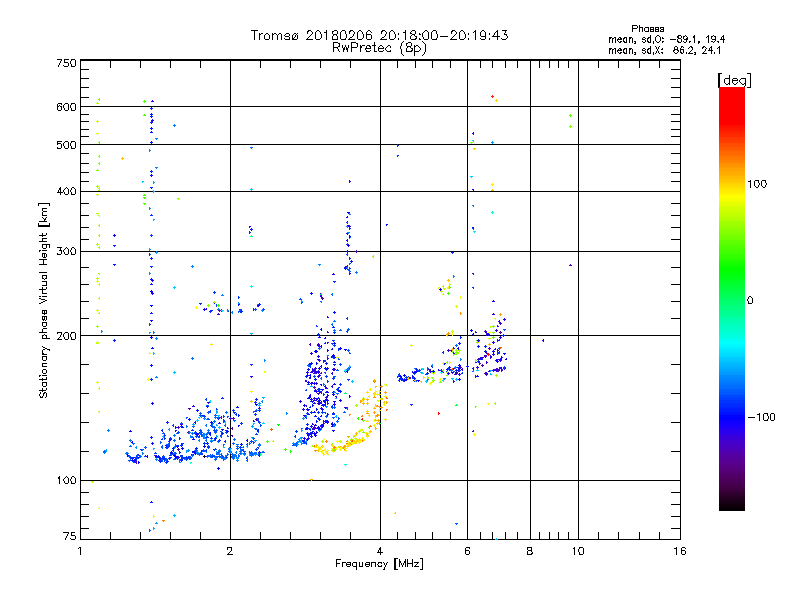Click the '750' y-axis tick label
This screenshot has width=800, height=600.
coord(66,63)
